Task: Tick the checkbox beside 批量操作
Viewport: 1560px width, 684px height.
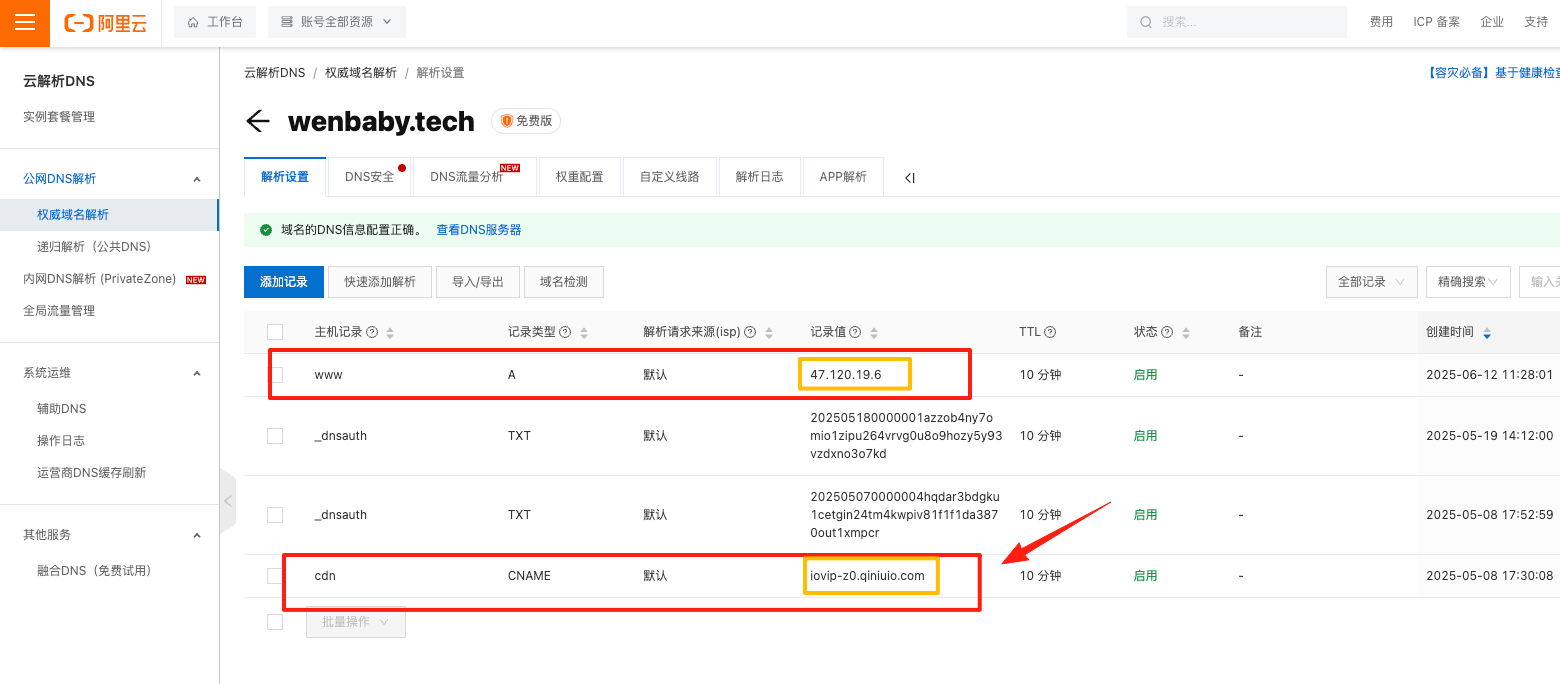Action: point(275,622)
